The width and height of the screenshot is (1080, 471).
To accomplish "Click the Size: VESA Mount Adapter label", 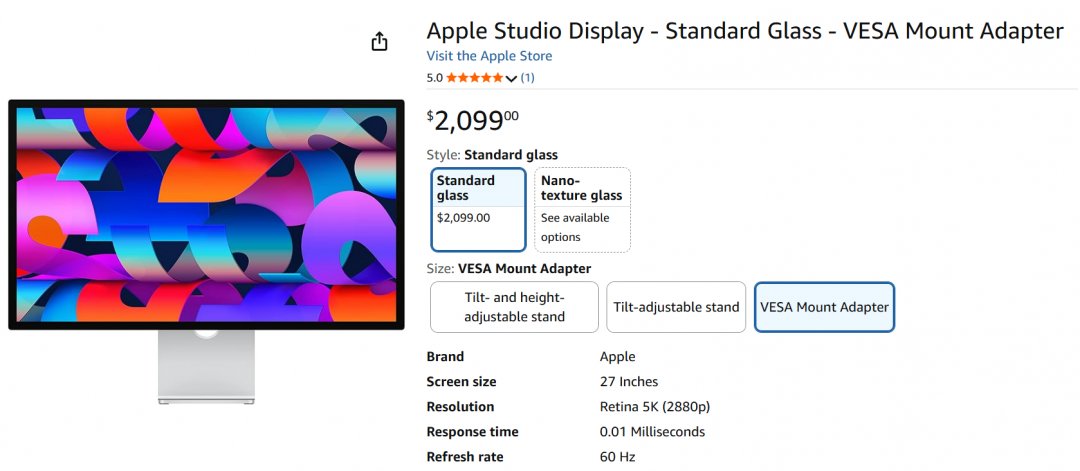I will 508,268.
